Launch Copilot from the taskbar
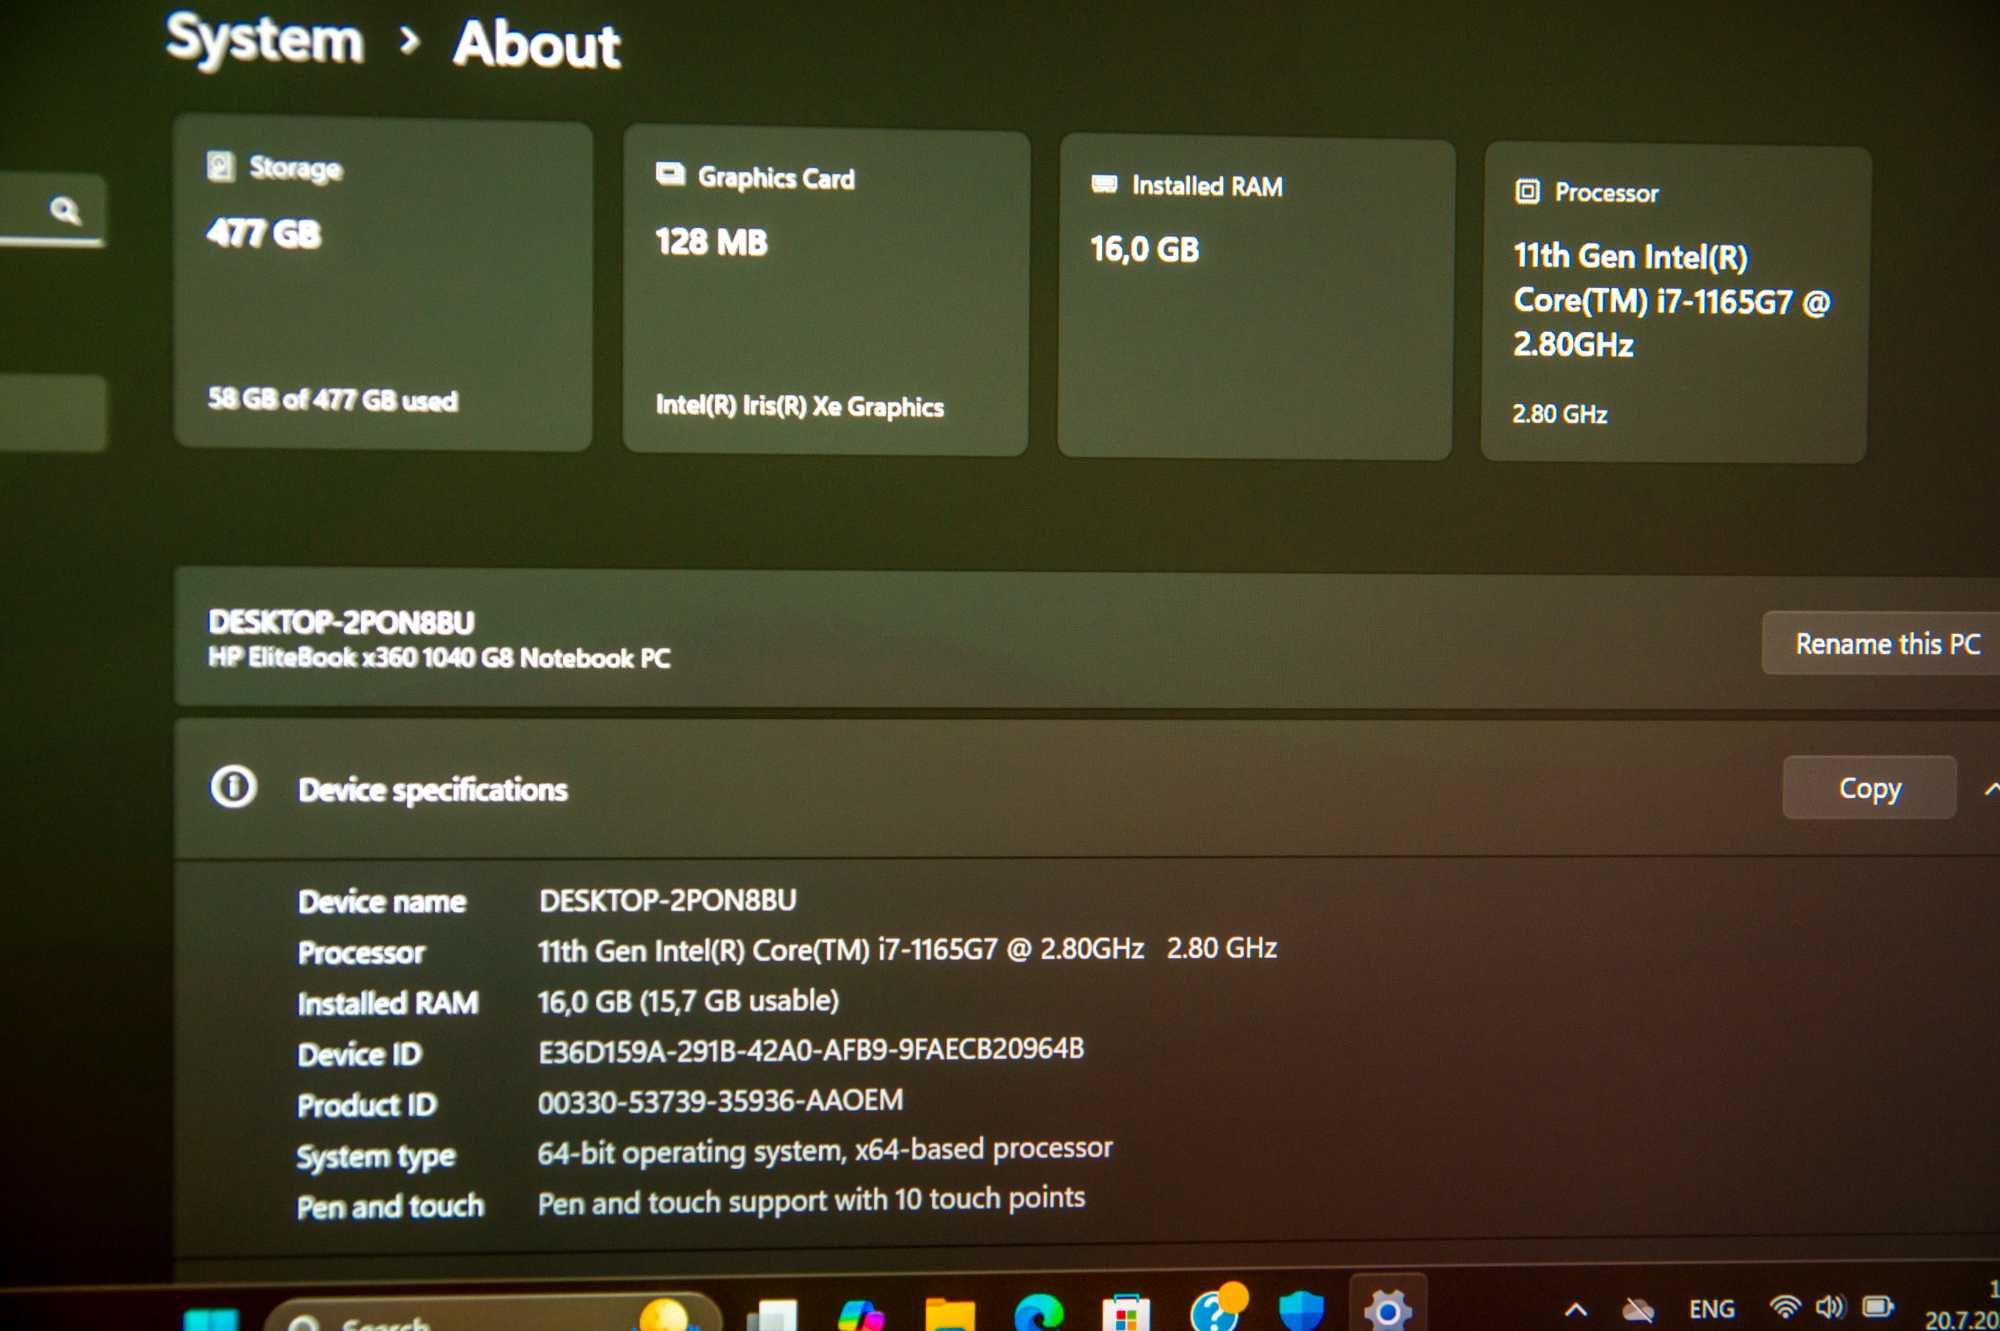This screenshot has width=2000, height=1331. coord(860,1315)
